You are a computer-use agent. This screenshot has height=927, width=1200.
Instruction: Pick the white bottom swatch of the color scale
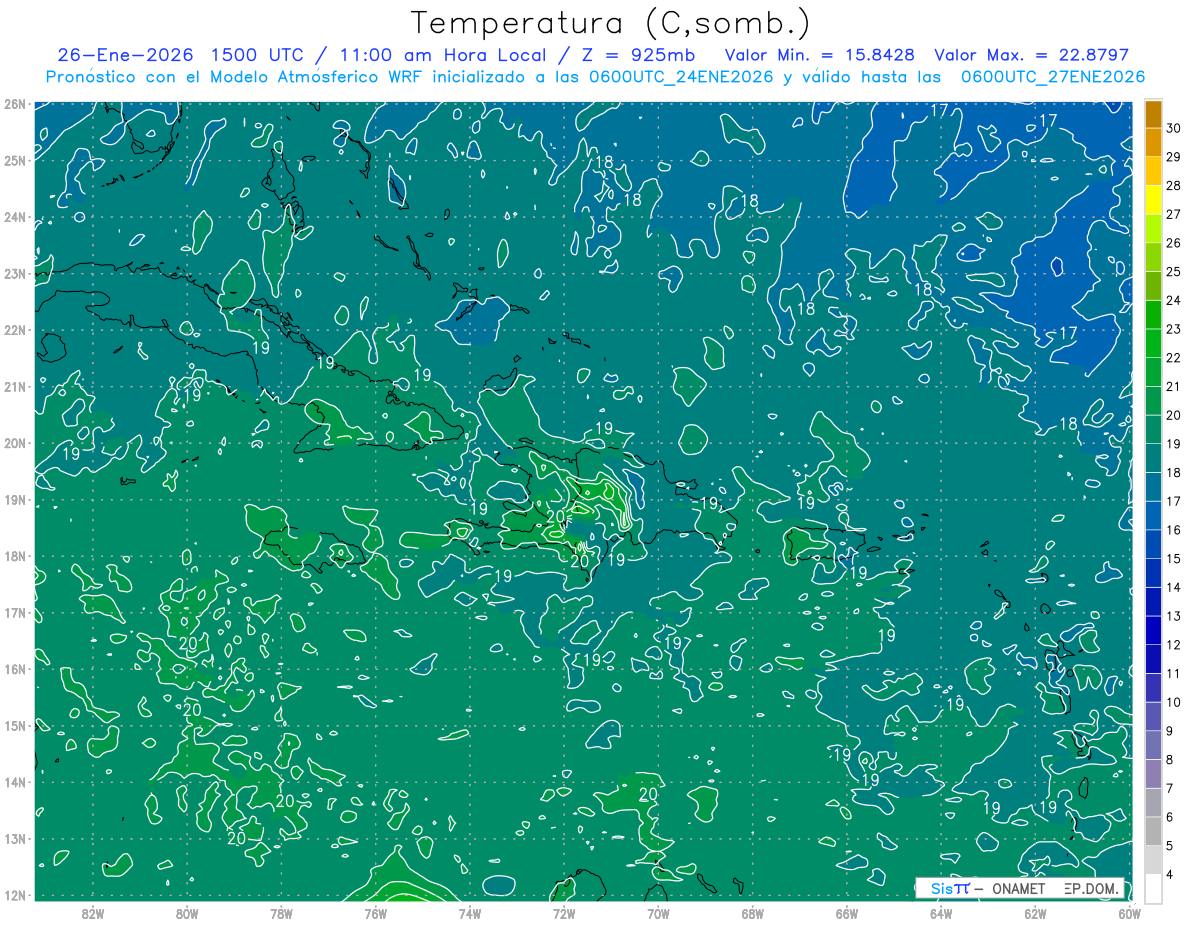click(x=1154, y=888)
